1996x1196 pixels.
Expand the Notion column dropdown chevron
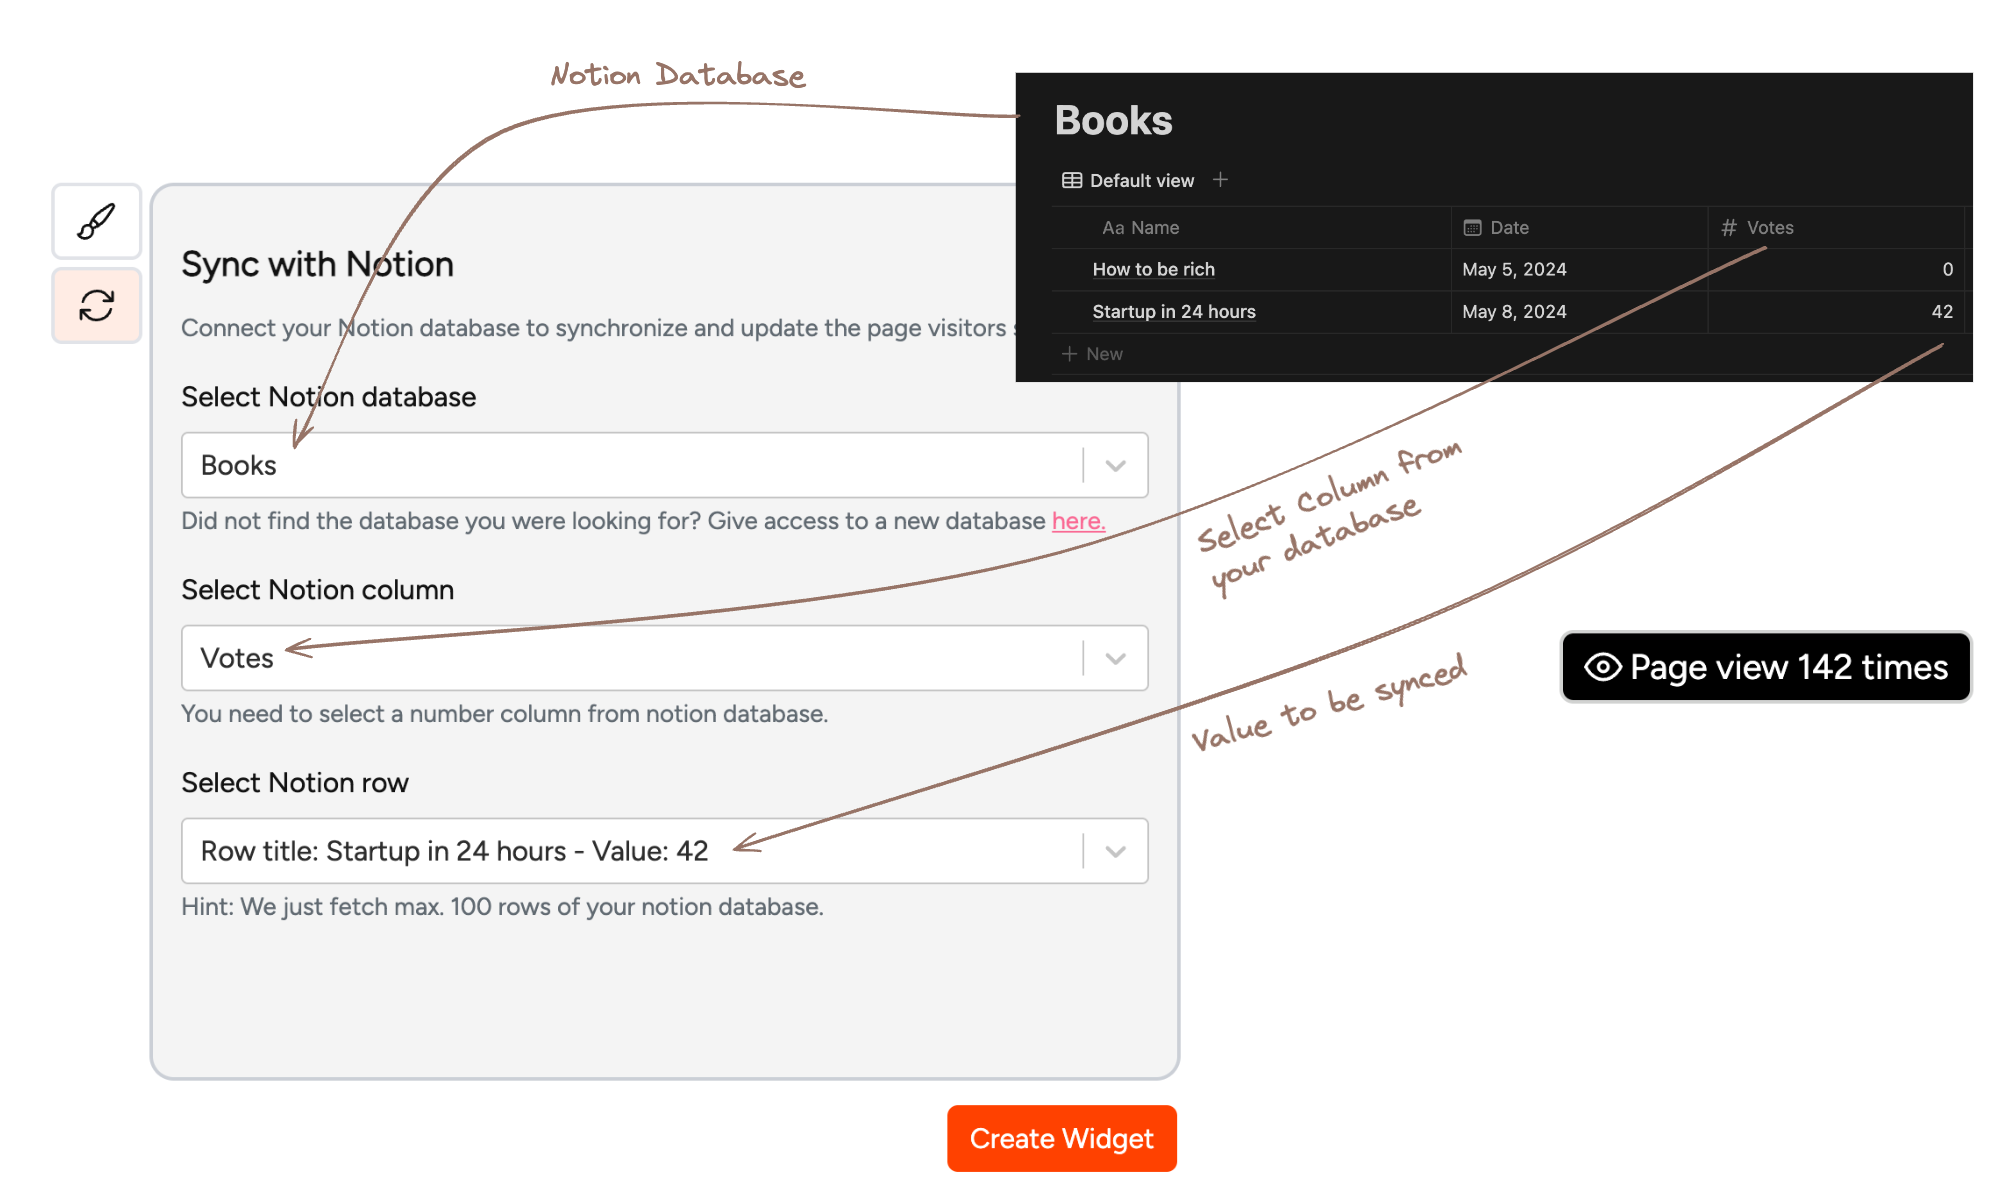[1115, 658]
